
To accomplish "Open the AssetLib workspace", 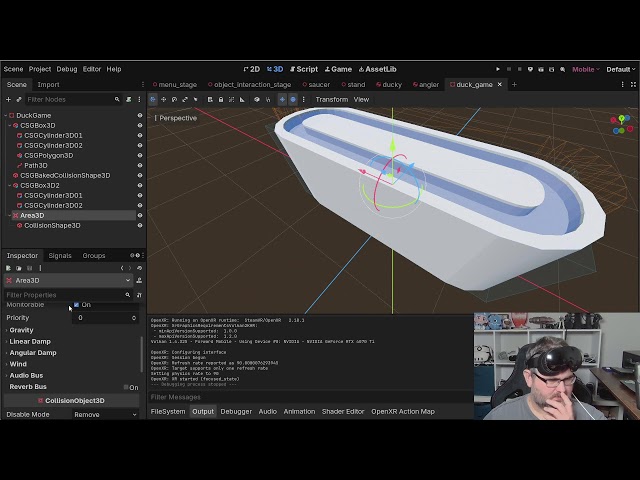I will [378, 69].
